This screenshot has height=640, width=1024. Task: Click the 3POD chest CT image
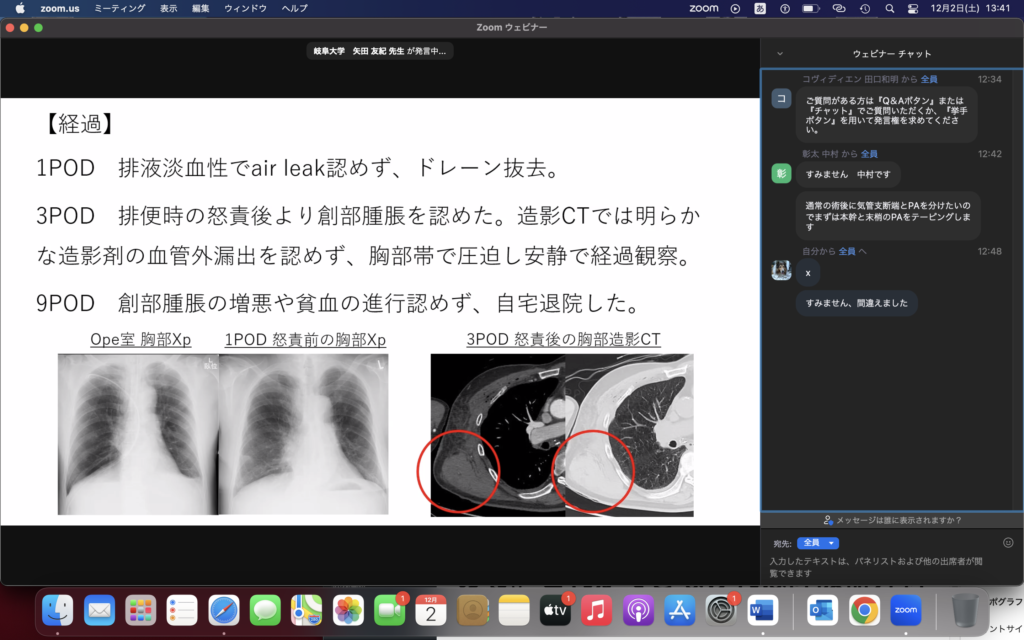tap(562, 435)
